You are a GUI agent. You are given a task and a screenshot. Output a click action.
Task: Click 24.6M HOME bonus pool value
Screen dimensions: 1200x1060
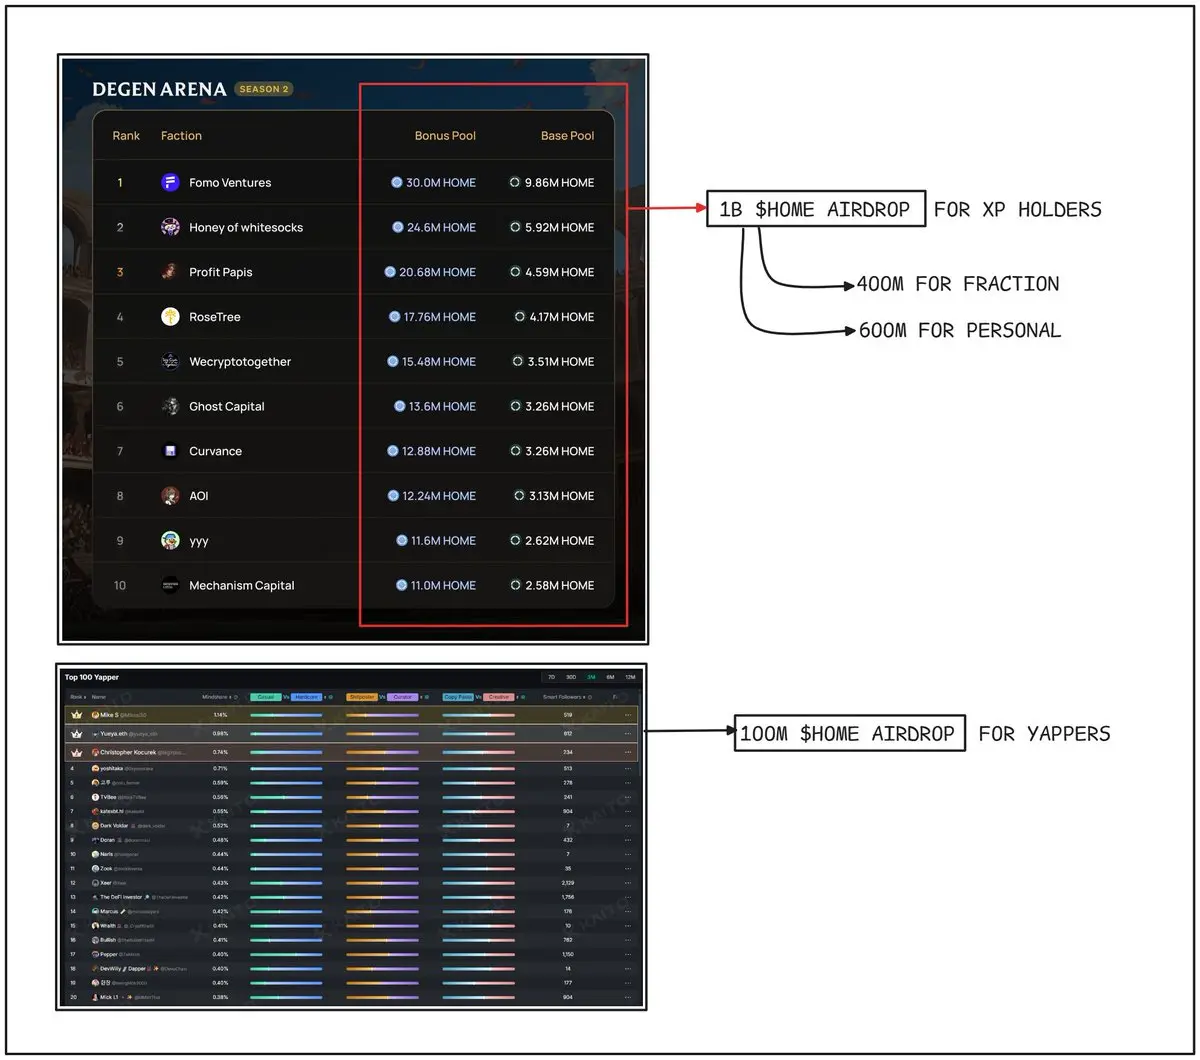click(x=434, y=227)
